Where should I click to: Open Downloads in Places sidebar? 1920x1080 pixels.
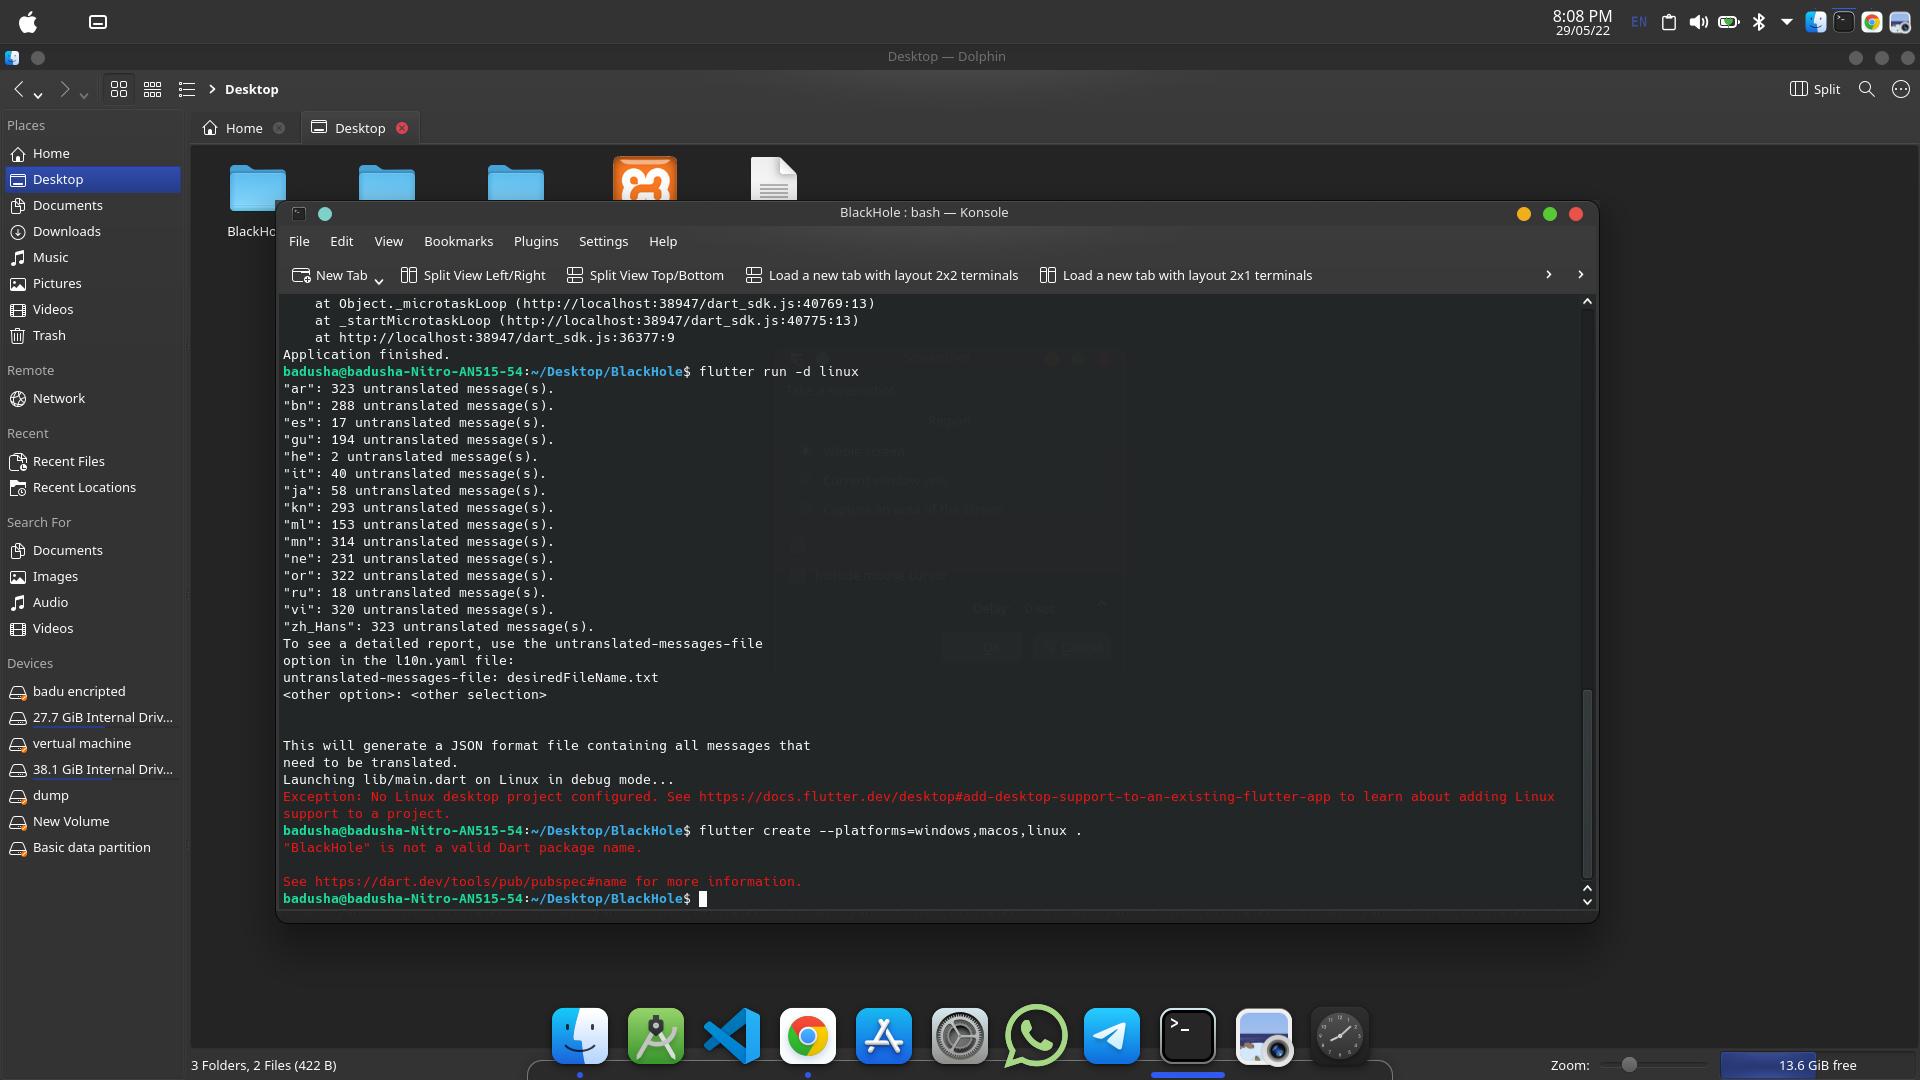[x=66, y=231]
